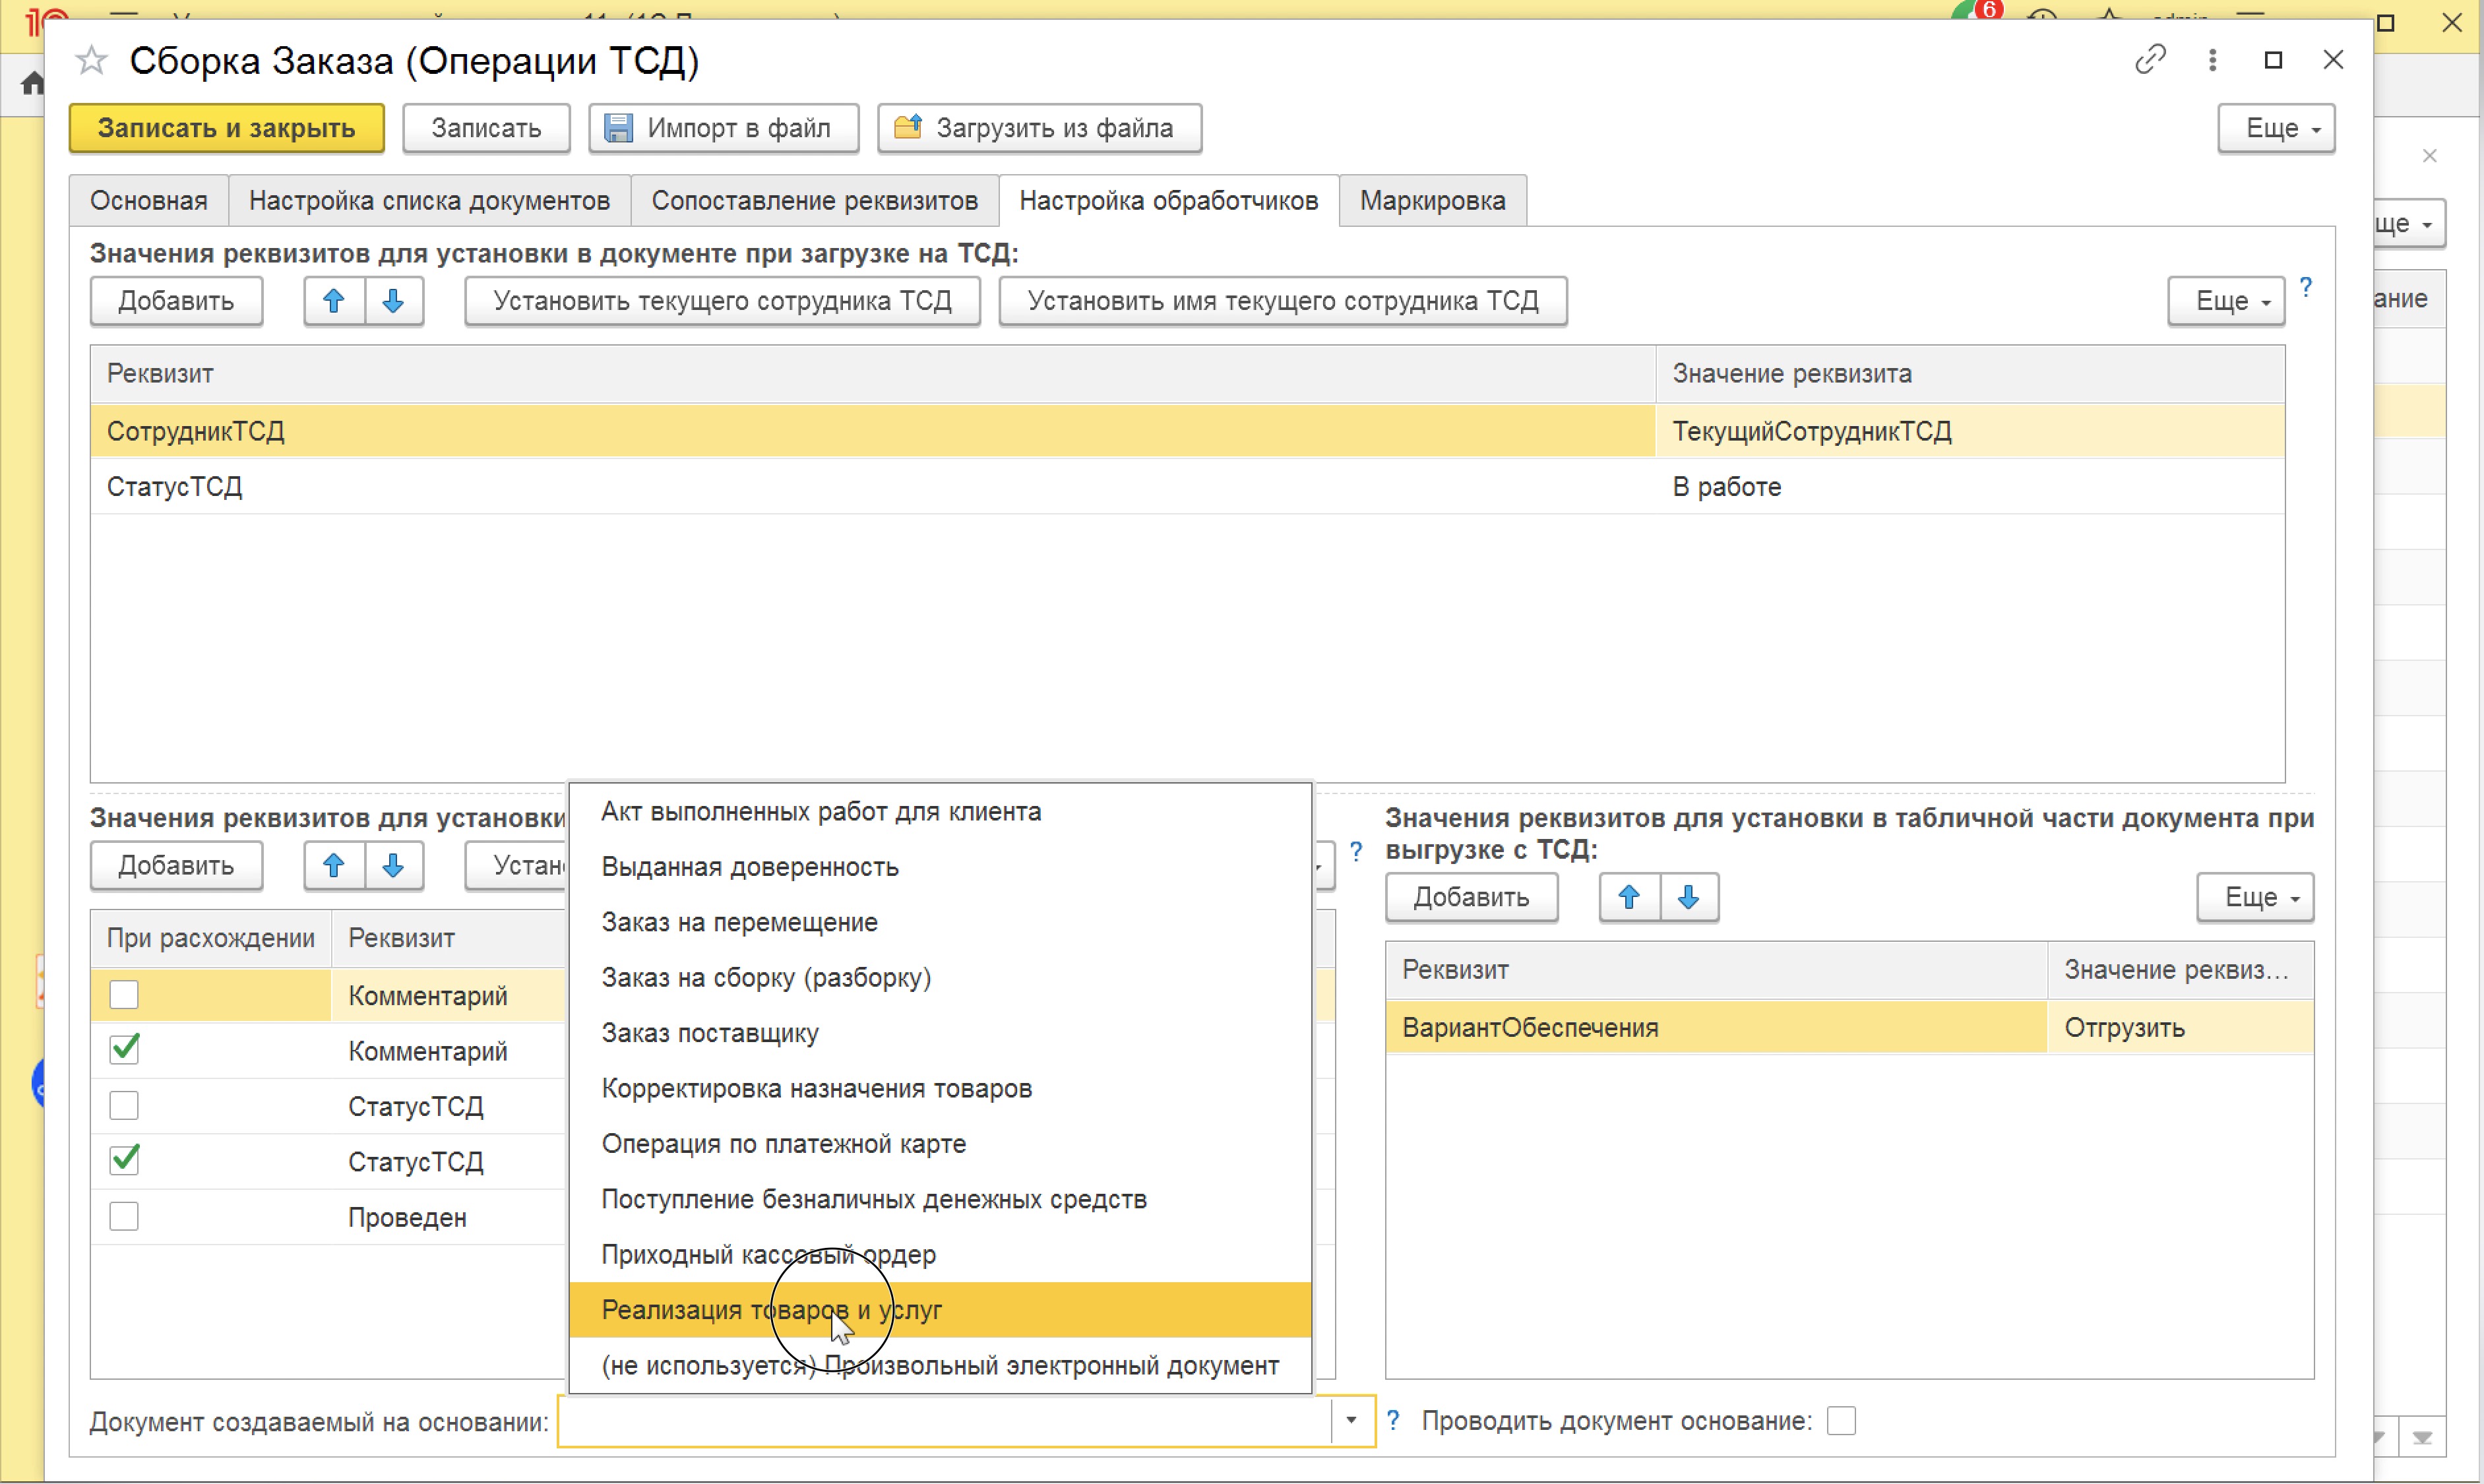The image size is (2484, 1484).
Task: Choose 'Приходный кассовый ордер' from the list
Action: (x=940, y=1255)
